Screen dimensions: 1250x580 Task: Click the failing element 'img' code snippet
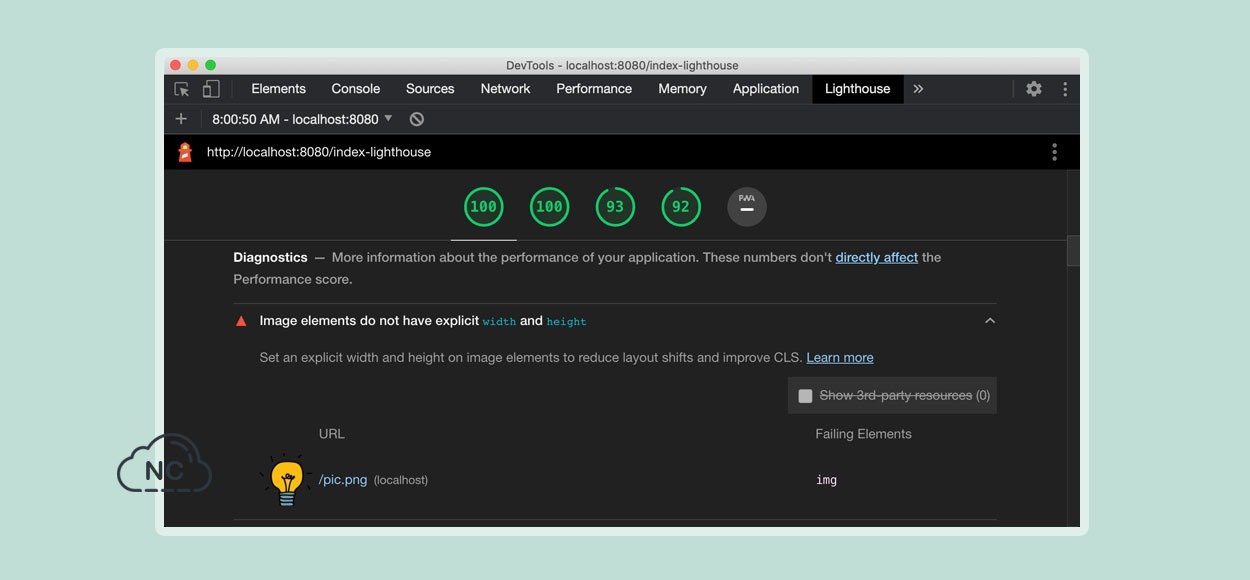coord(827,480)
